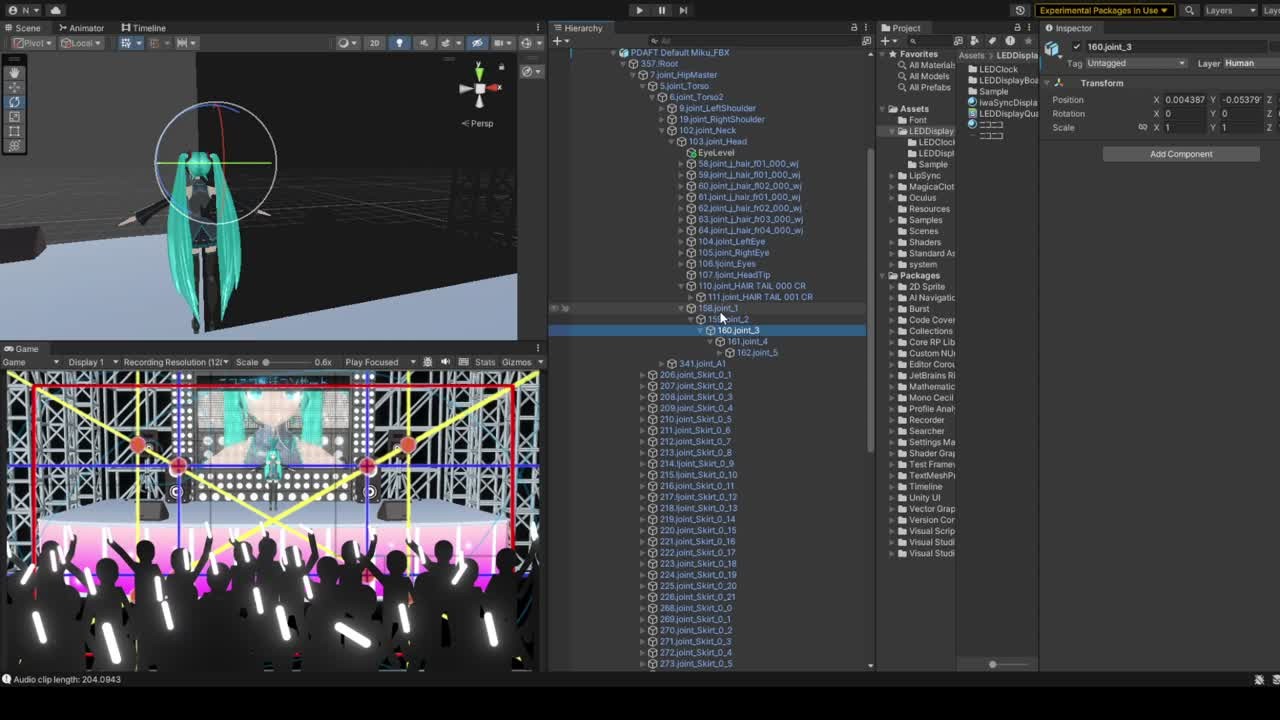This screenshot has width=1280, height=720.
Task: Activate the Rotate tool in Scene toolbar
Action: pos(14,102)
